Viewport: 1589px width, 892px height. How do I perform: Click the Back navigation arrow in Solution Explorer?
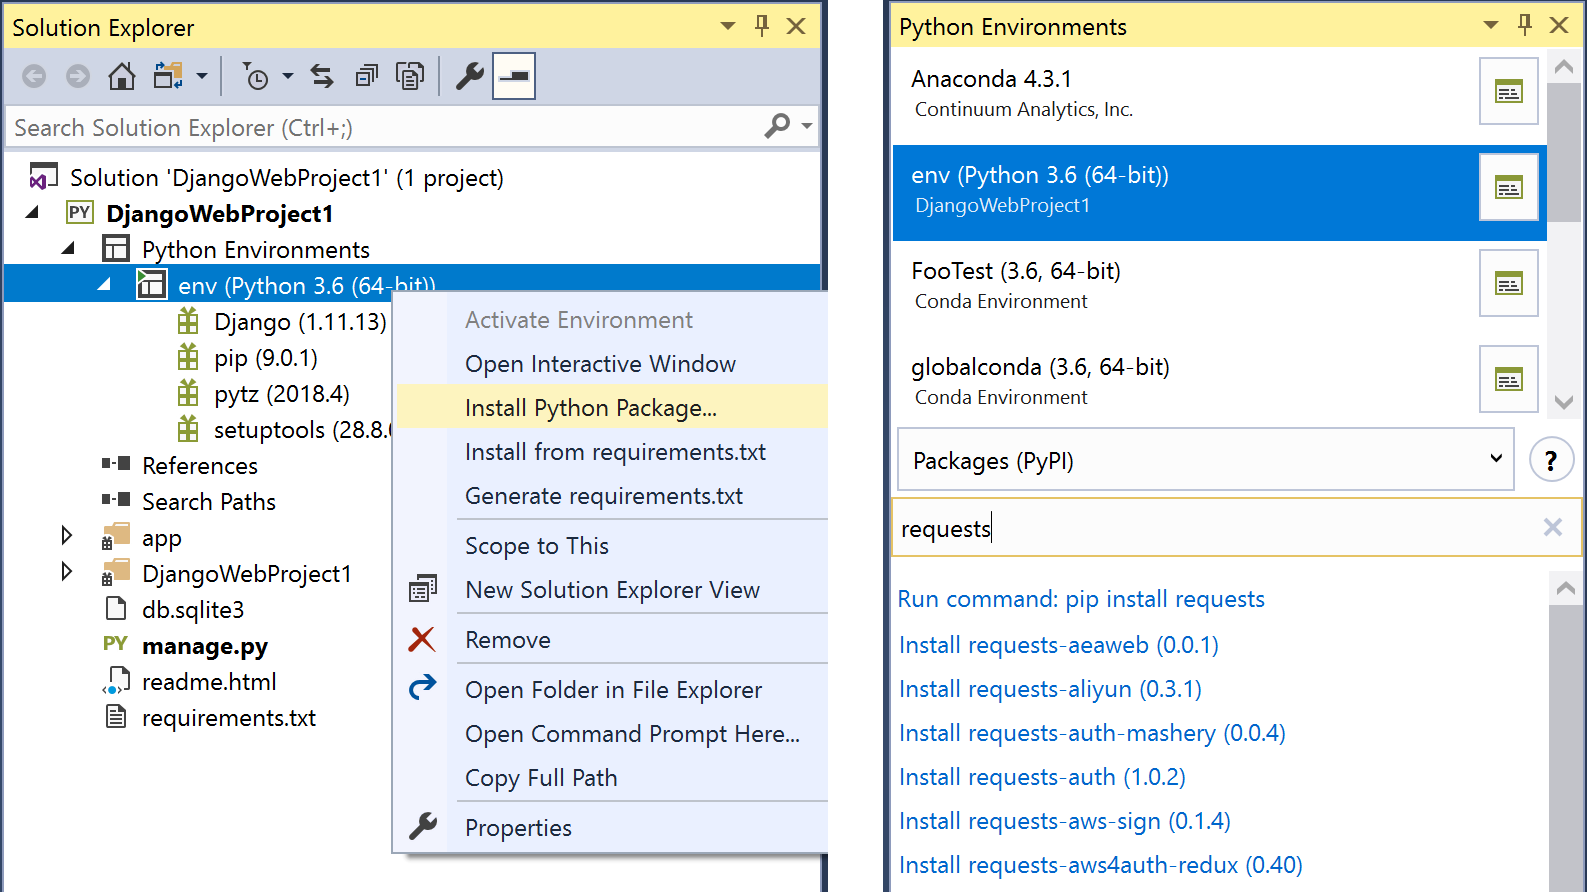tap(34, 76)
